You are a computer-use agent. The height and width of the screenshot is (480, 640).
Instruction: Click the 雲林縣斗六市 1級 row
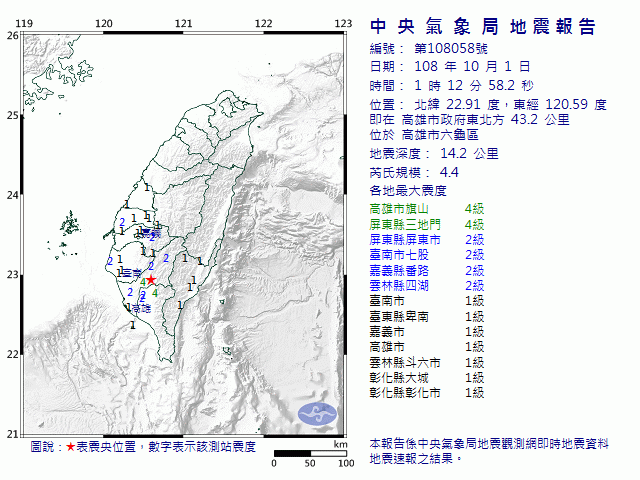pos(427,362)
